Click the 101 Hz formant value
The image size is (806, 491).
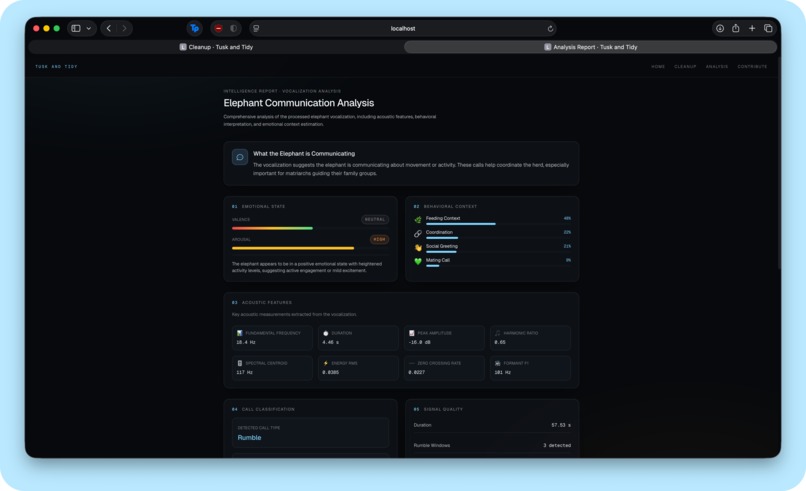(503, 372)
